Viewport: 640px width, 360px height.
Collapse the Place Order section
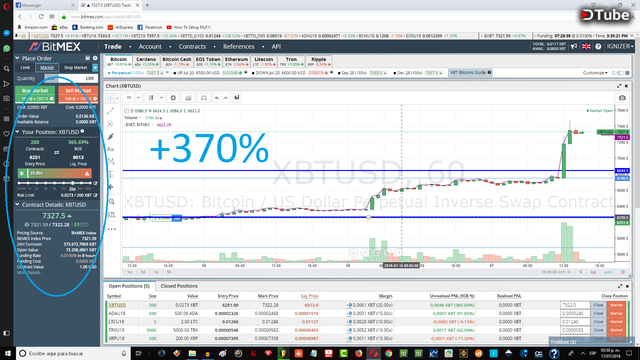tap(18, 58)
